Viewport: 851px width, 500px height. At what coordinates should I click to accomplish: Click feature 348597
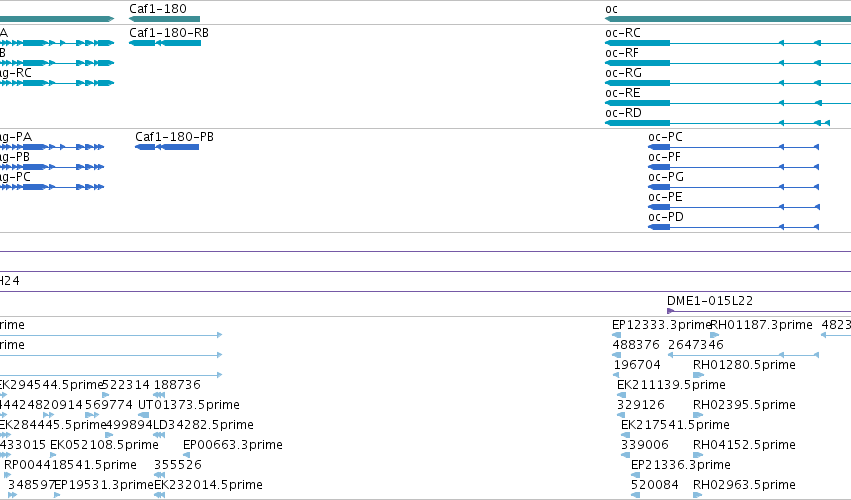pos(31,485)
